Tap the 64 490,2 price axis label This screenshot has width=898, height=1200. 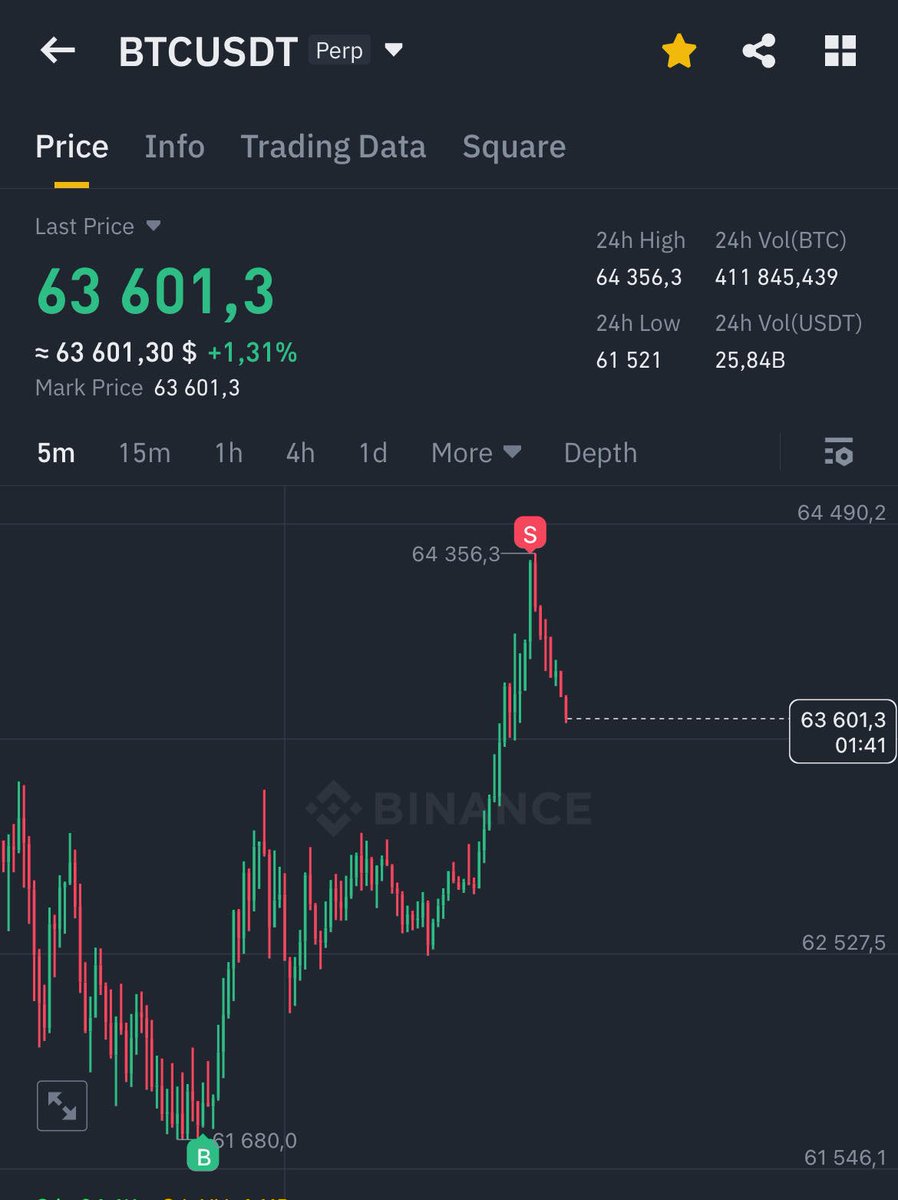[x=842, y=513]
